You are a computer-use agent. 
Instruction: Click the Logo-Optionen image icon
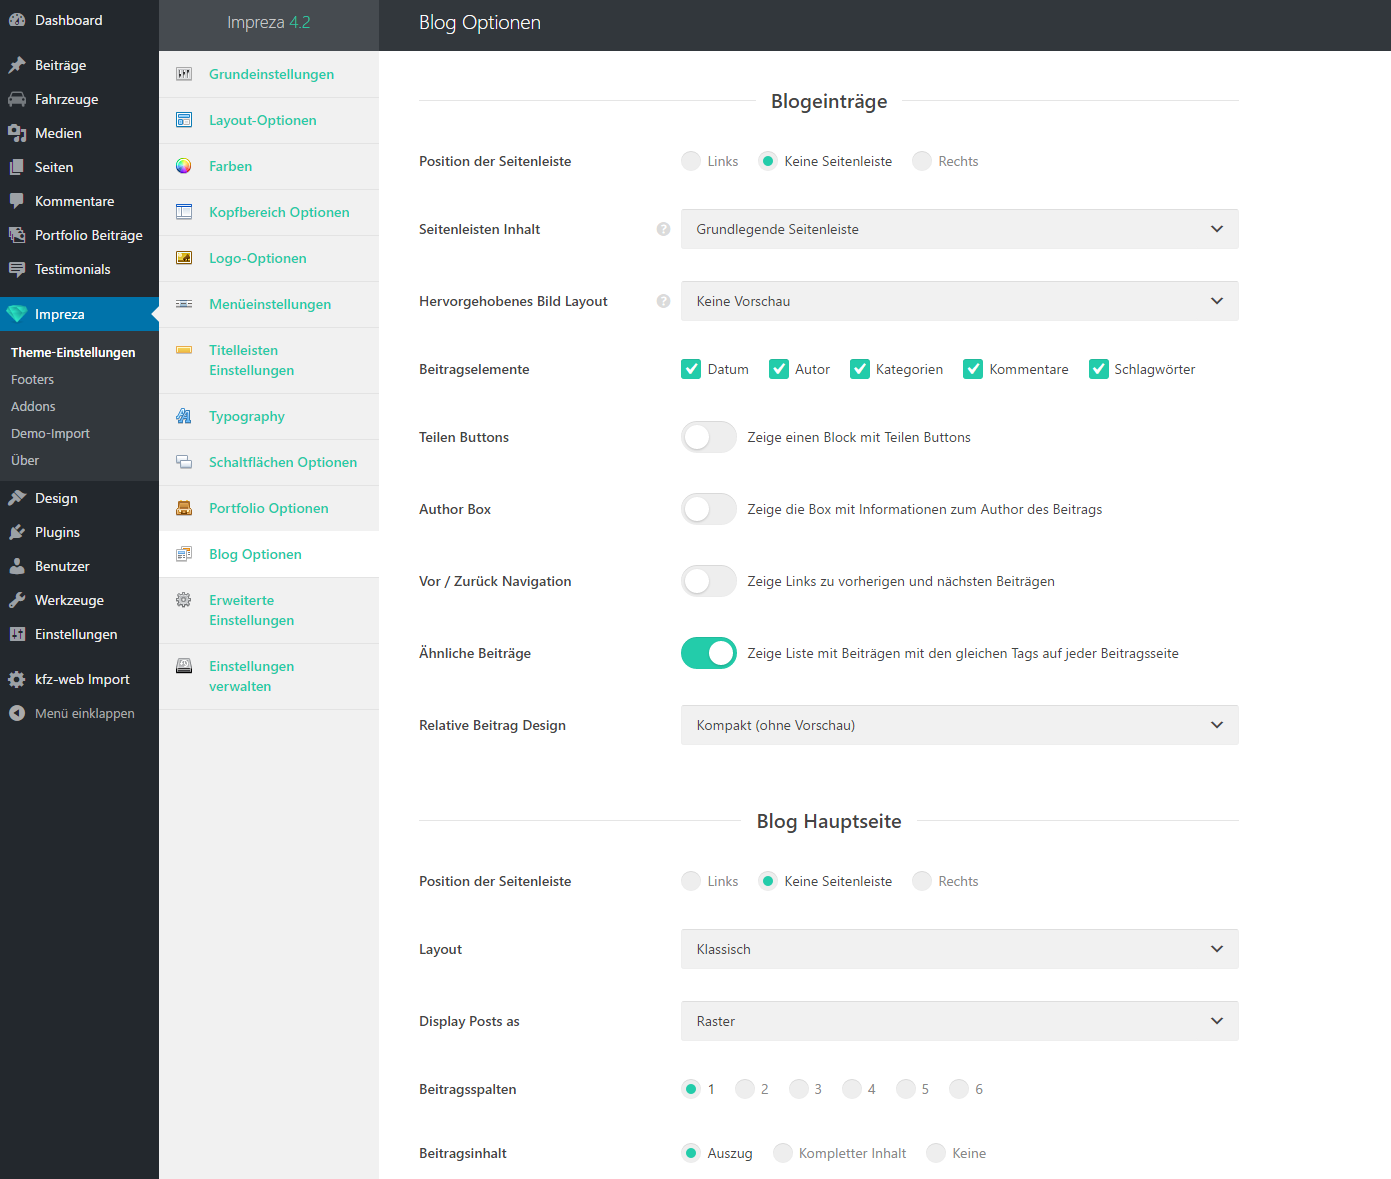pos(184,258)
